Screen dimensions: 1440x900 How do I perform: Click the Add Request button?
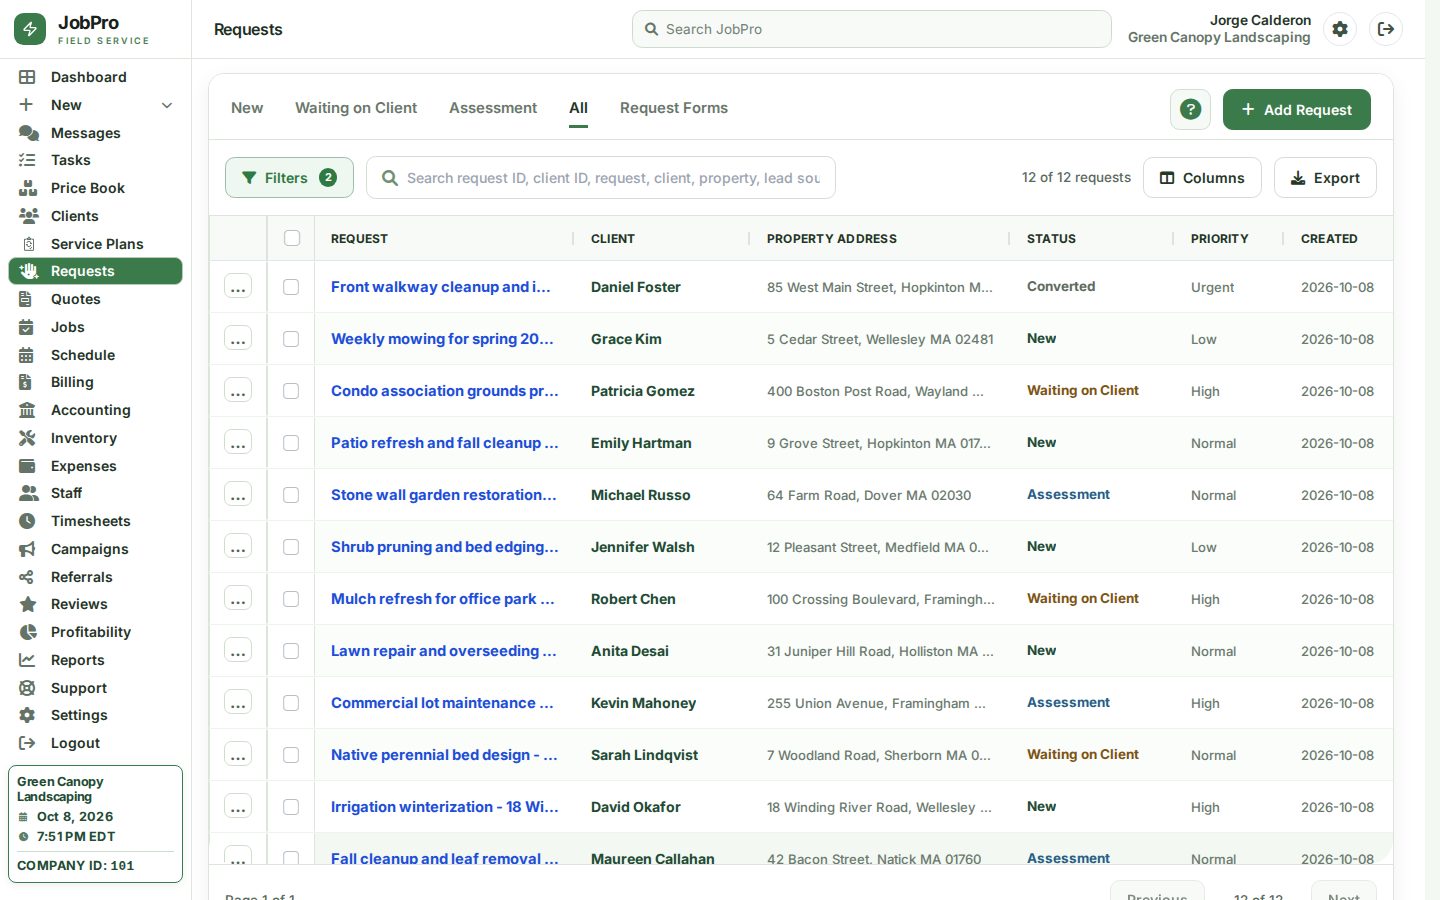[x=1297, y=110]
